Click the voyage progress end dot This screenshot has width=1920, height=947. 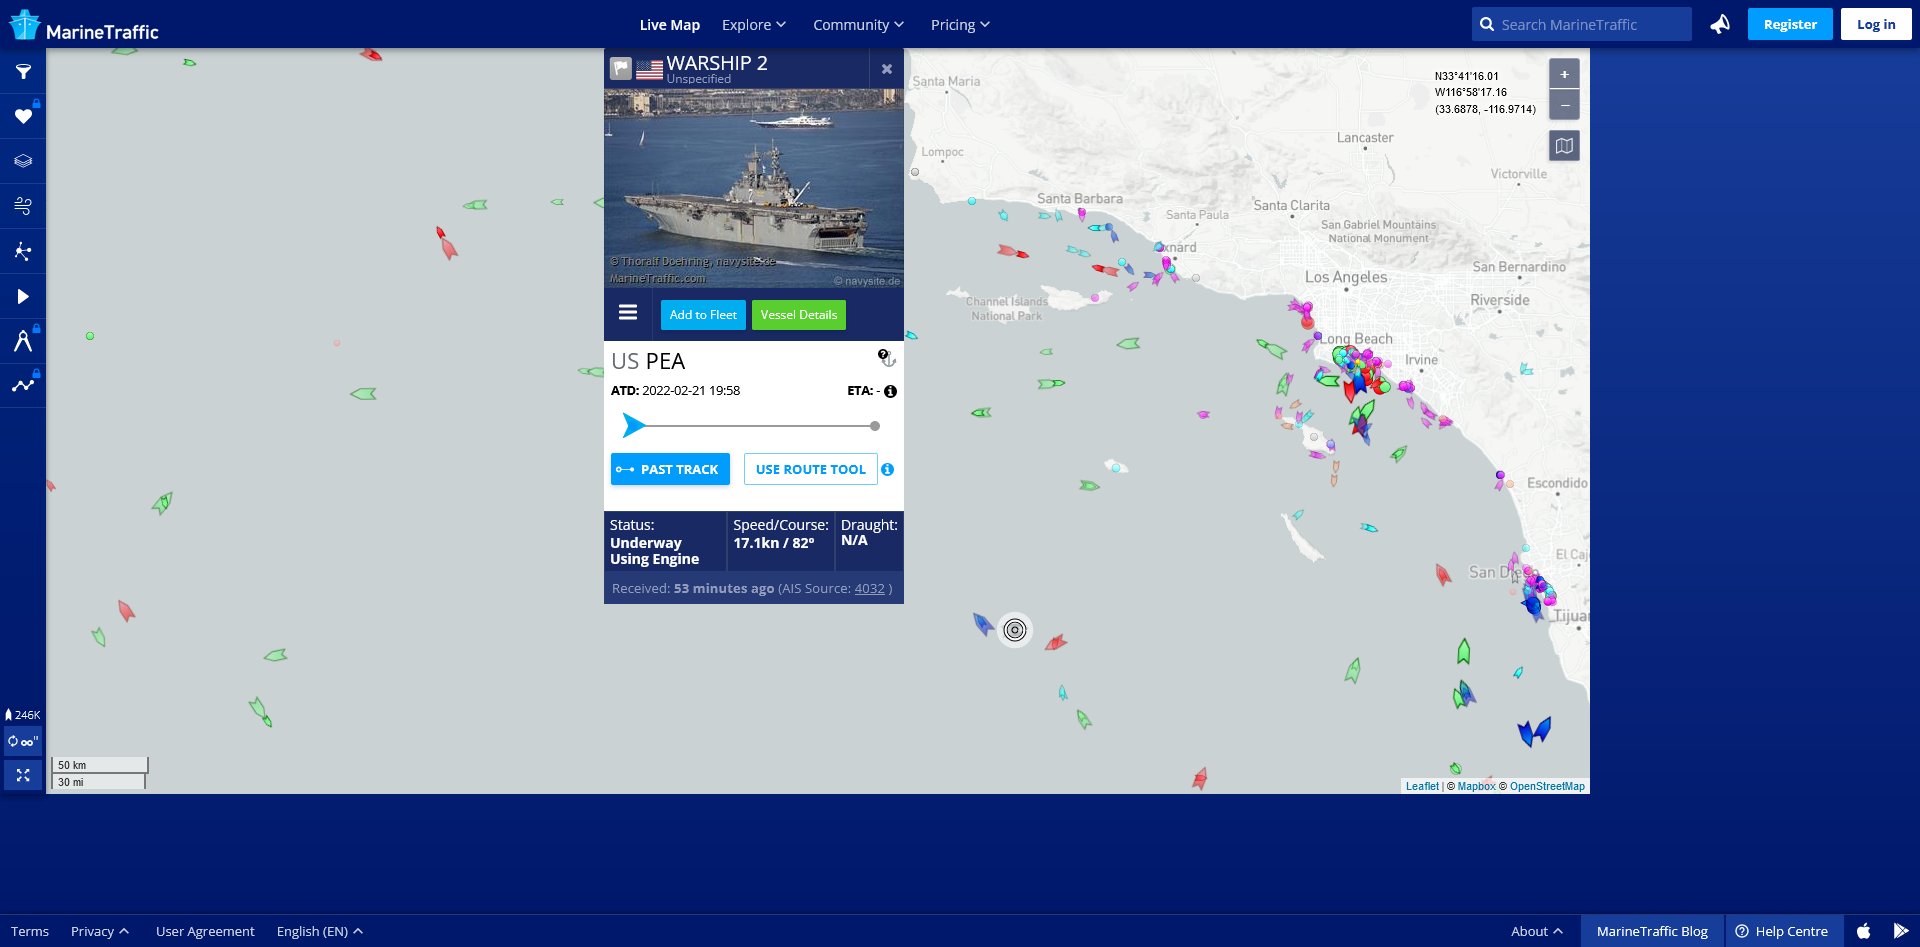pos(875,426)
